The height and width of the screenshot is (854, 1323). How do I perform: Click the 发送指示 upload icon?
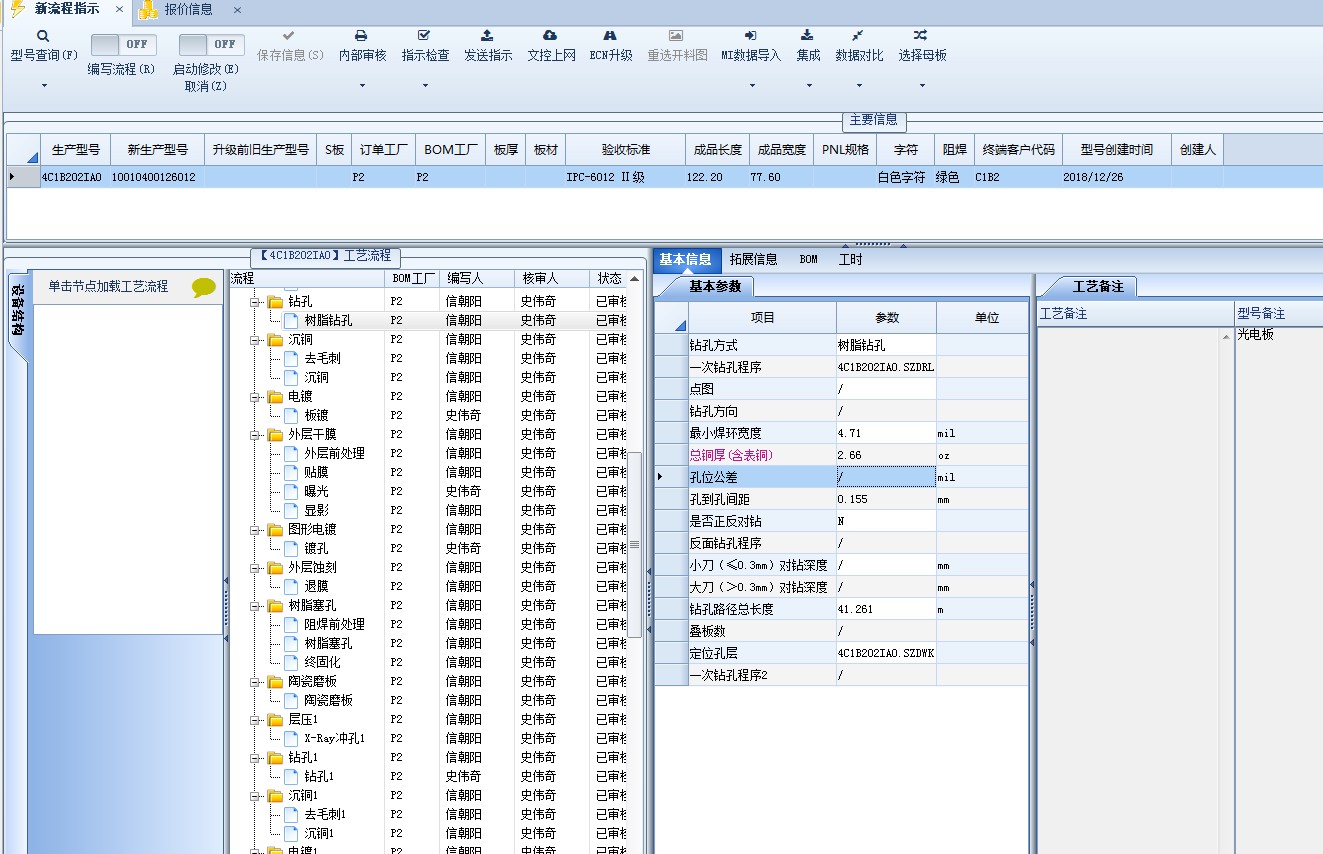[487, 36]
